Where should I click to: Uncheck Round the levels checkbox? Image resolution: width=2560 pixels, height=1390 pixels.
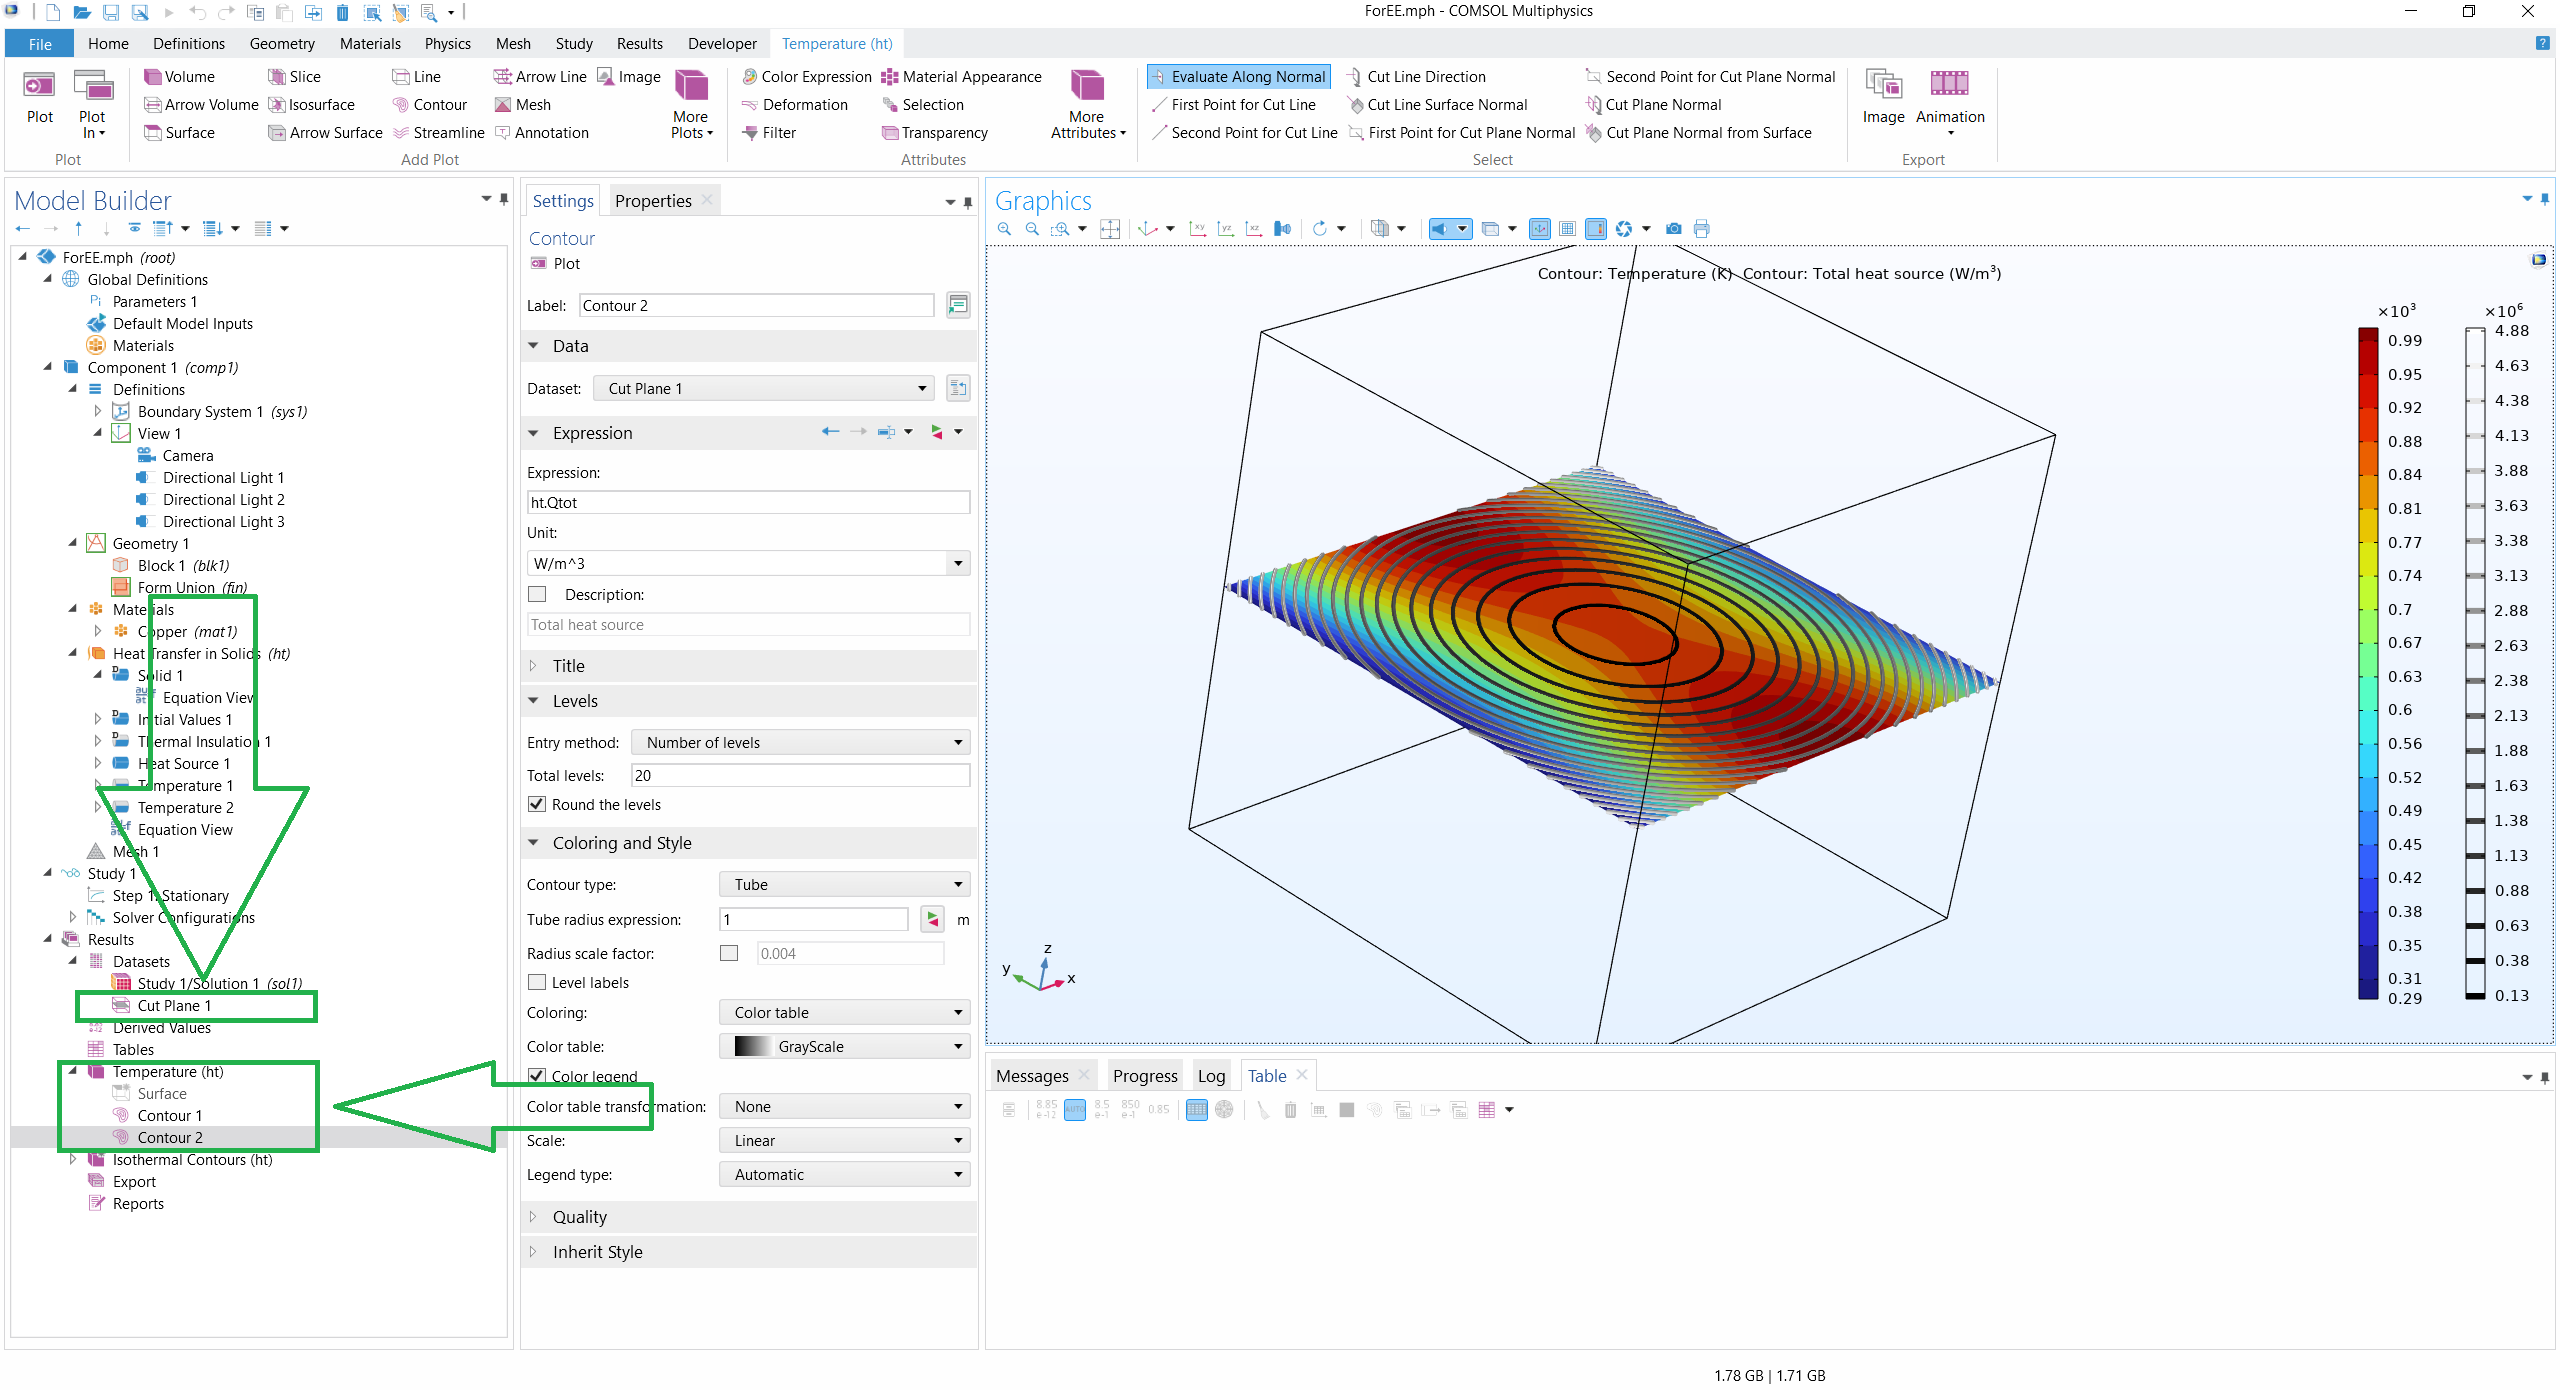(x=537, y=805)
